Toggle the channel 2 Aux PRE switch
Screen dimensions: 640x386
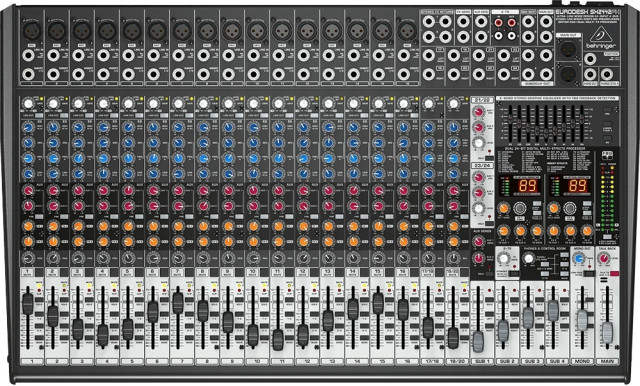tap(64, 217)
